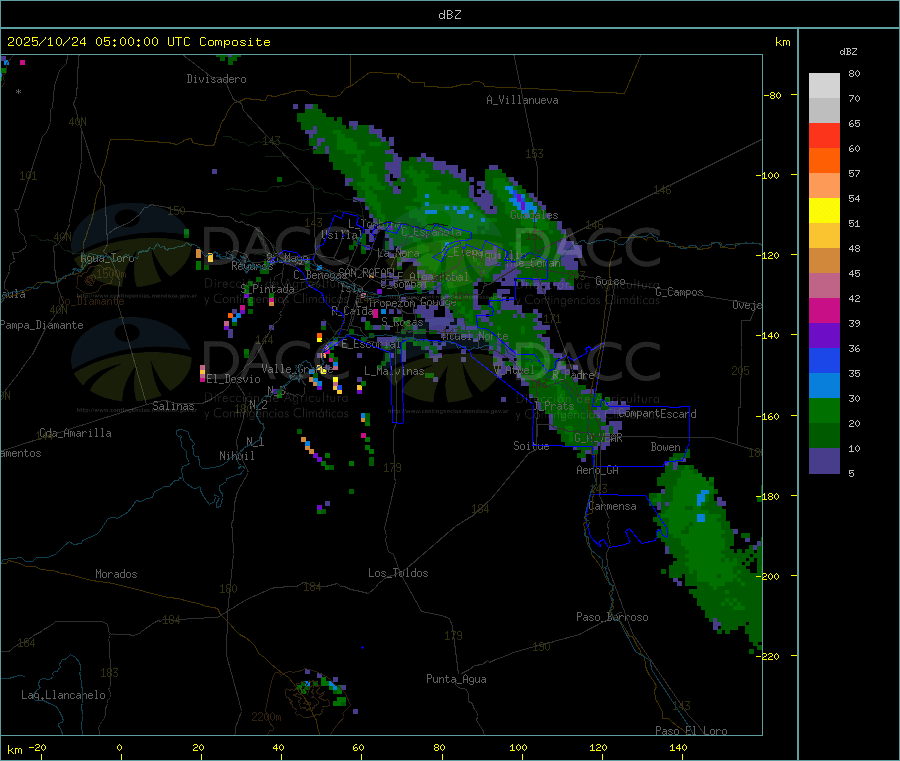Click the 2200m contour label

(266, 717)
